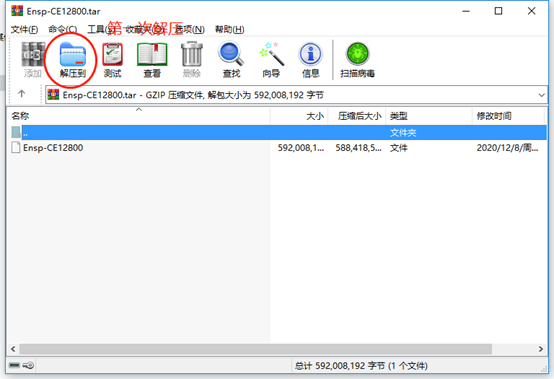Select the Ensp-CE12800 file row
This screenshot has height=379, width=554.
[x=277, y=148]
